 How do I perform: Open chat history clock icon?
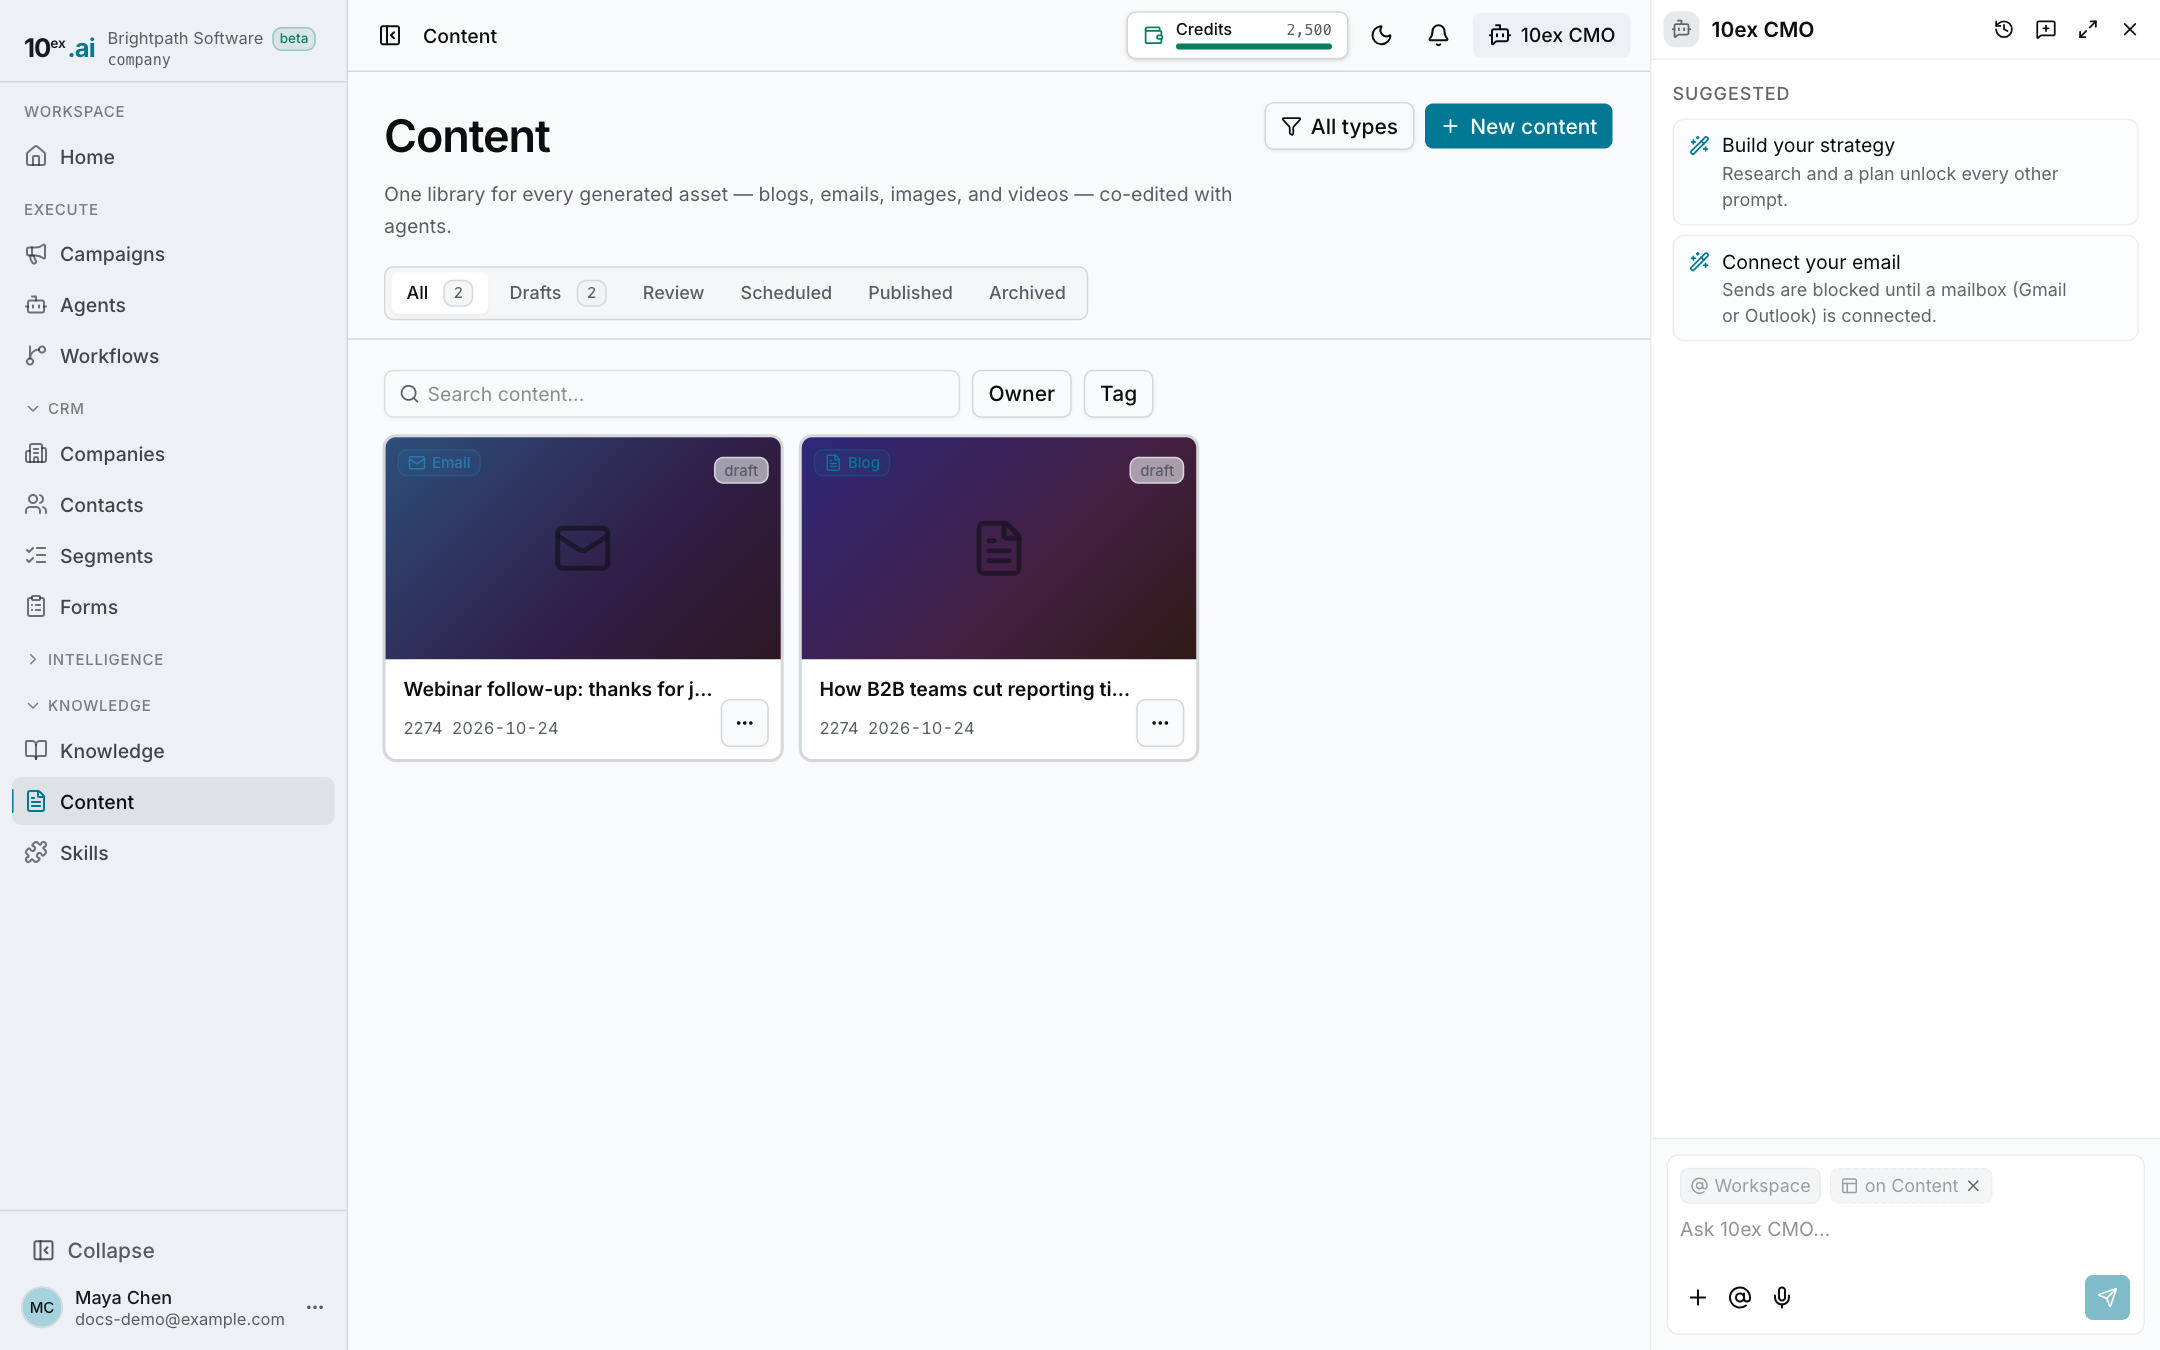[x=2003, y=30]
